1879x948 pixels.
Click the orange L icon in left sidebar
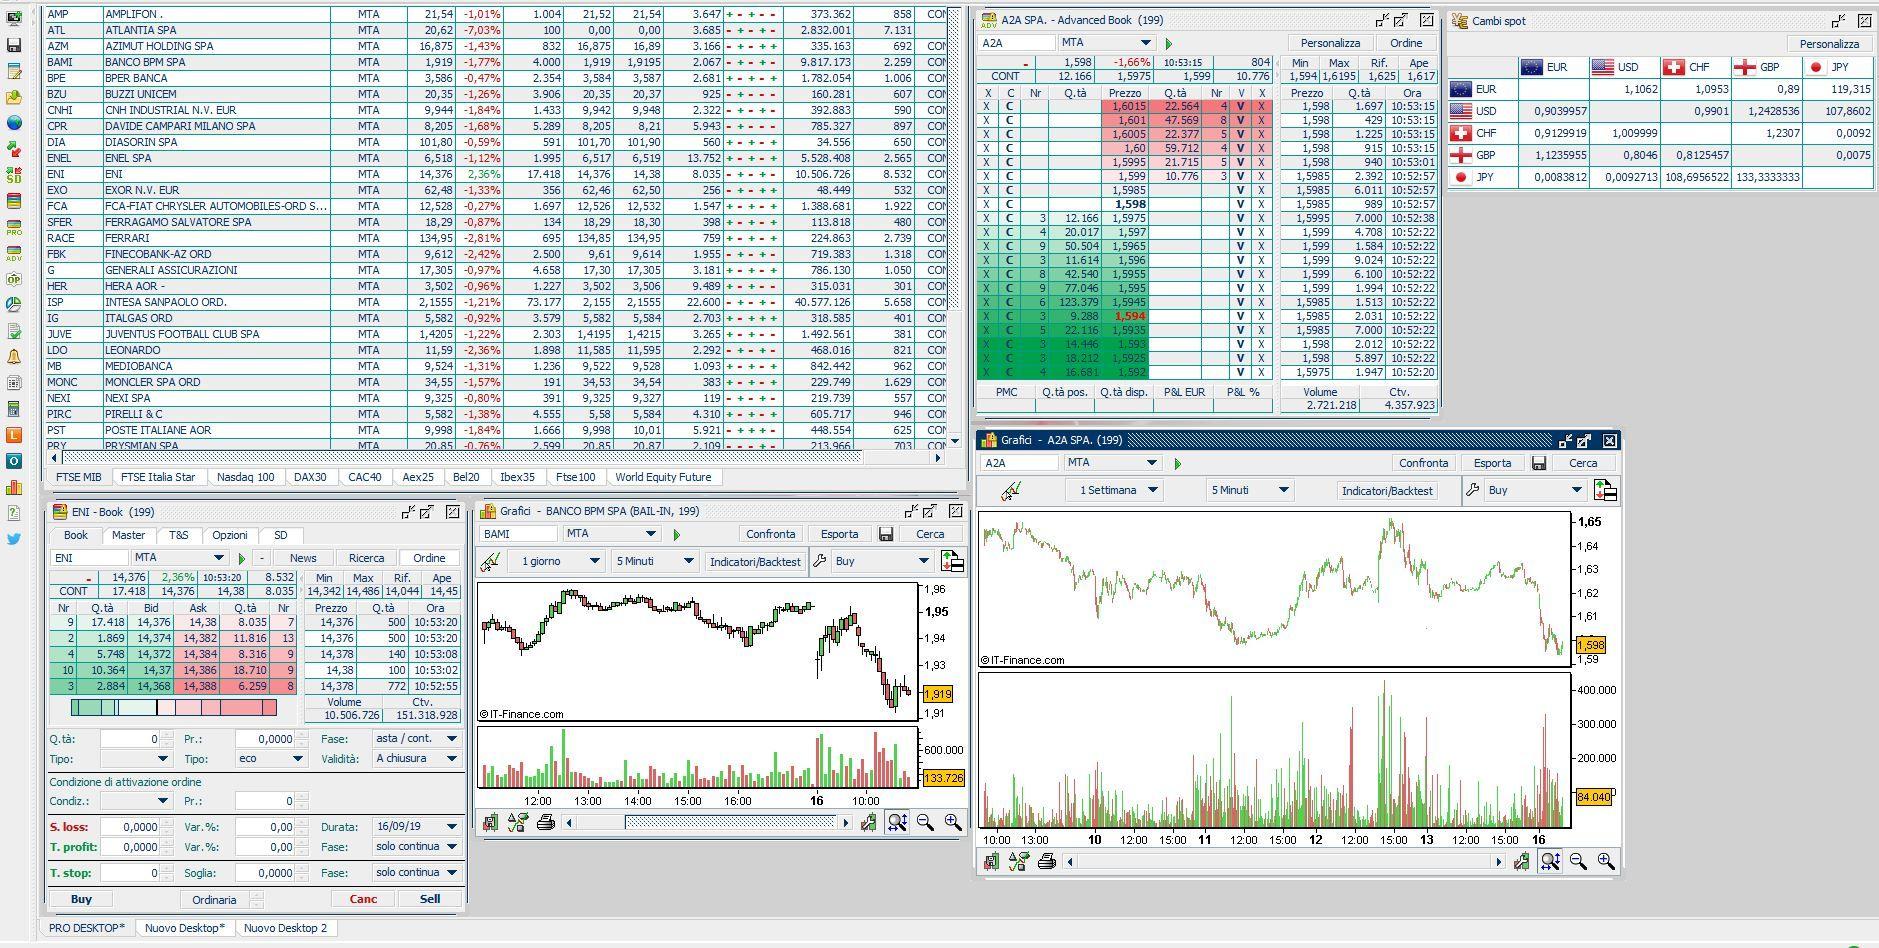pyautogui.click(x=14, y=435)
